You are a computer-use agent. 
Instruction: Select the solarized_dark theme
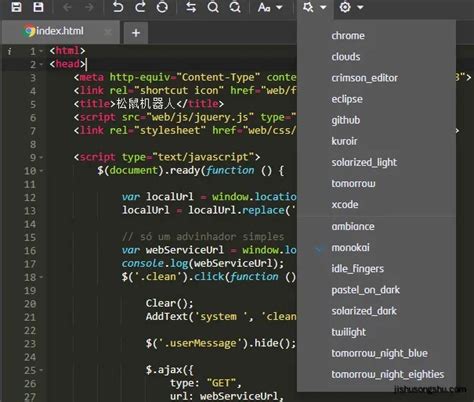point(364,311)
